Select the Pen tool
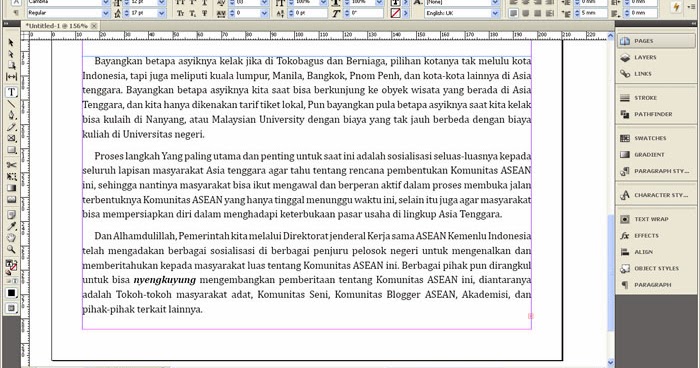This screenshot has height=368, width=700. click(11, 116)
